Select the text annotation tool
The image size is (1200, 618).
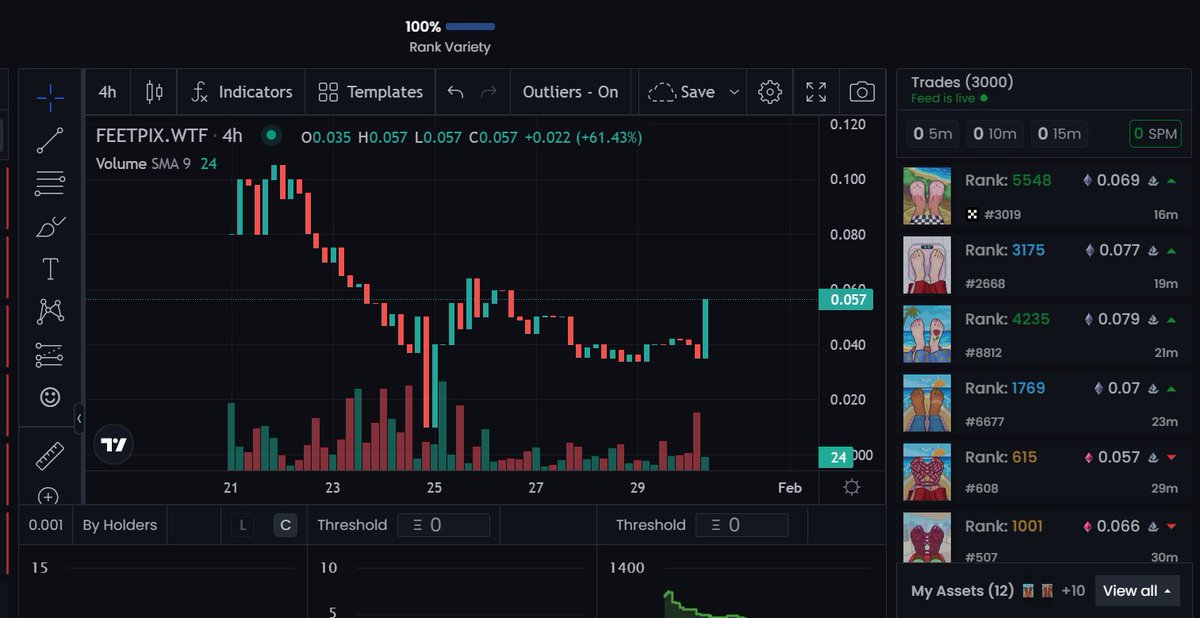tap(50, 269)
